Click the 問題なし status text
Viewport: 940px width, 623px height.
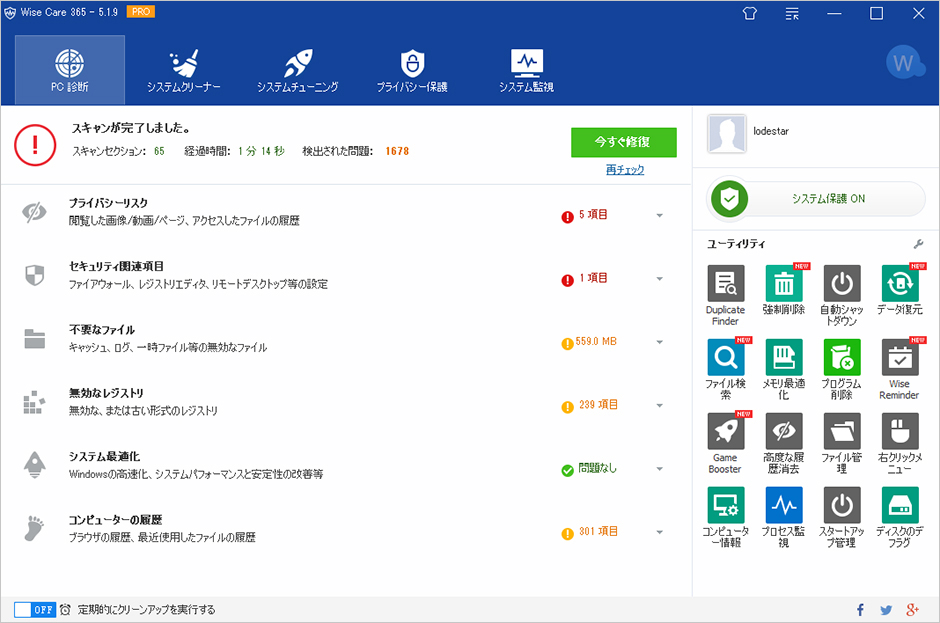tap(597, 468)
